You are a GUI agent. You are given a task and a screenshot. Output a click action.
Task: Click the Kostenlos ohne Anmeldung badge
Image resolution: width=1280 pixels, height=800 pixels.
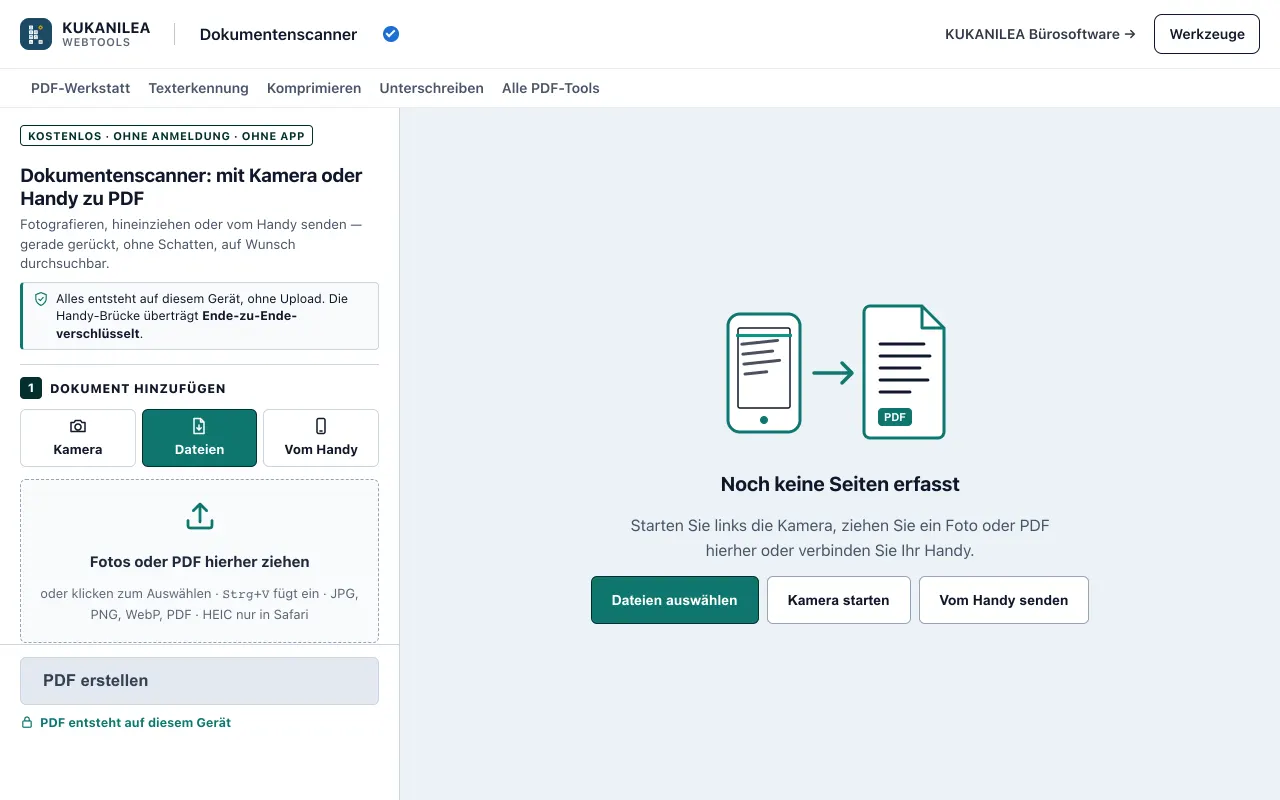pyautogui.click(x=166, y=136)
